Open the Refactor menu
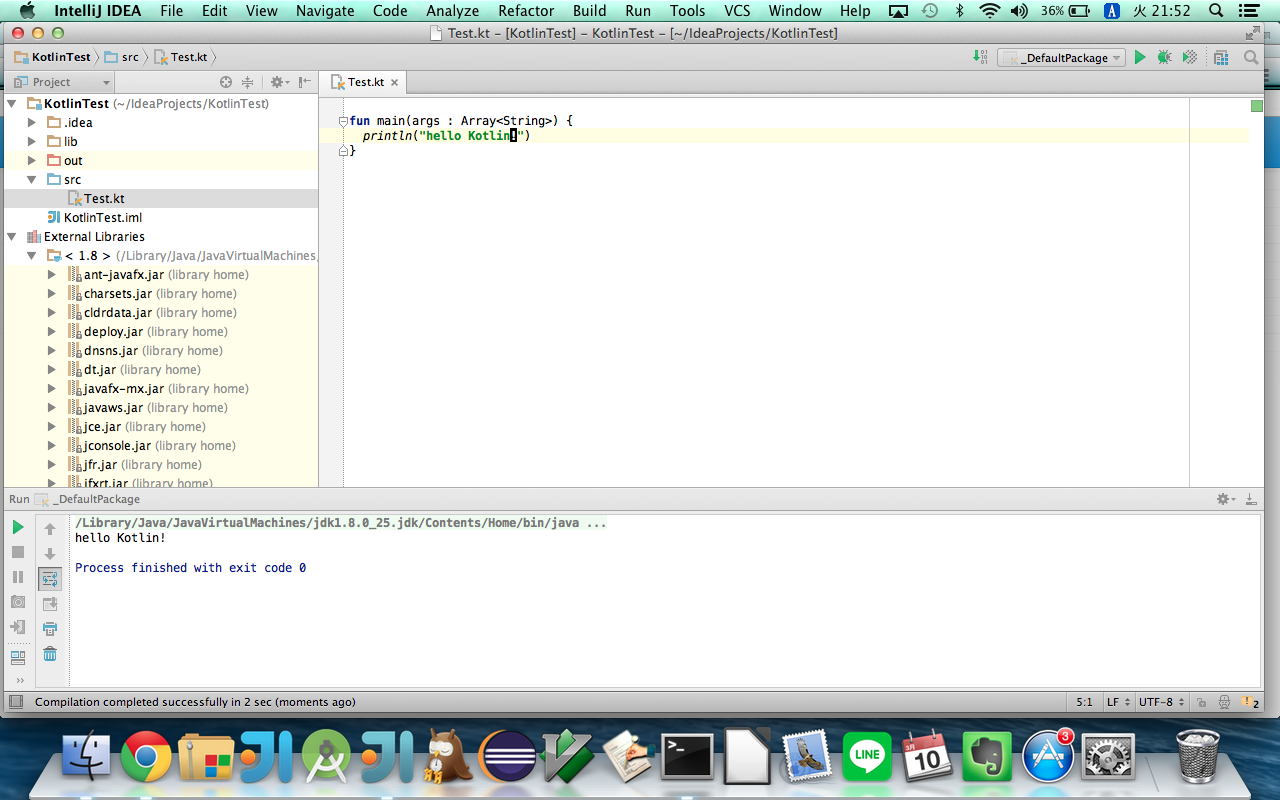The height and width of the screenshot is (800, 1280). [526, 11]
